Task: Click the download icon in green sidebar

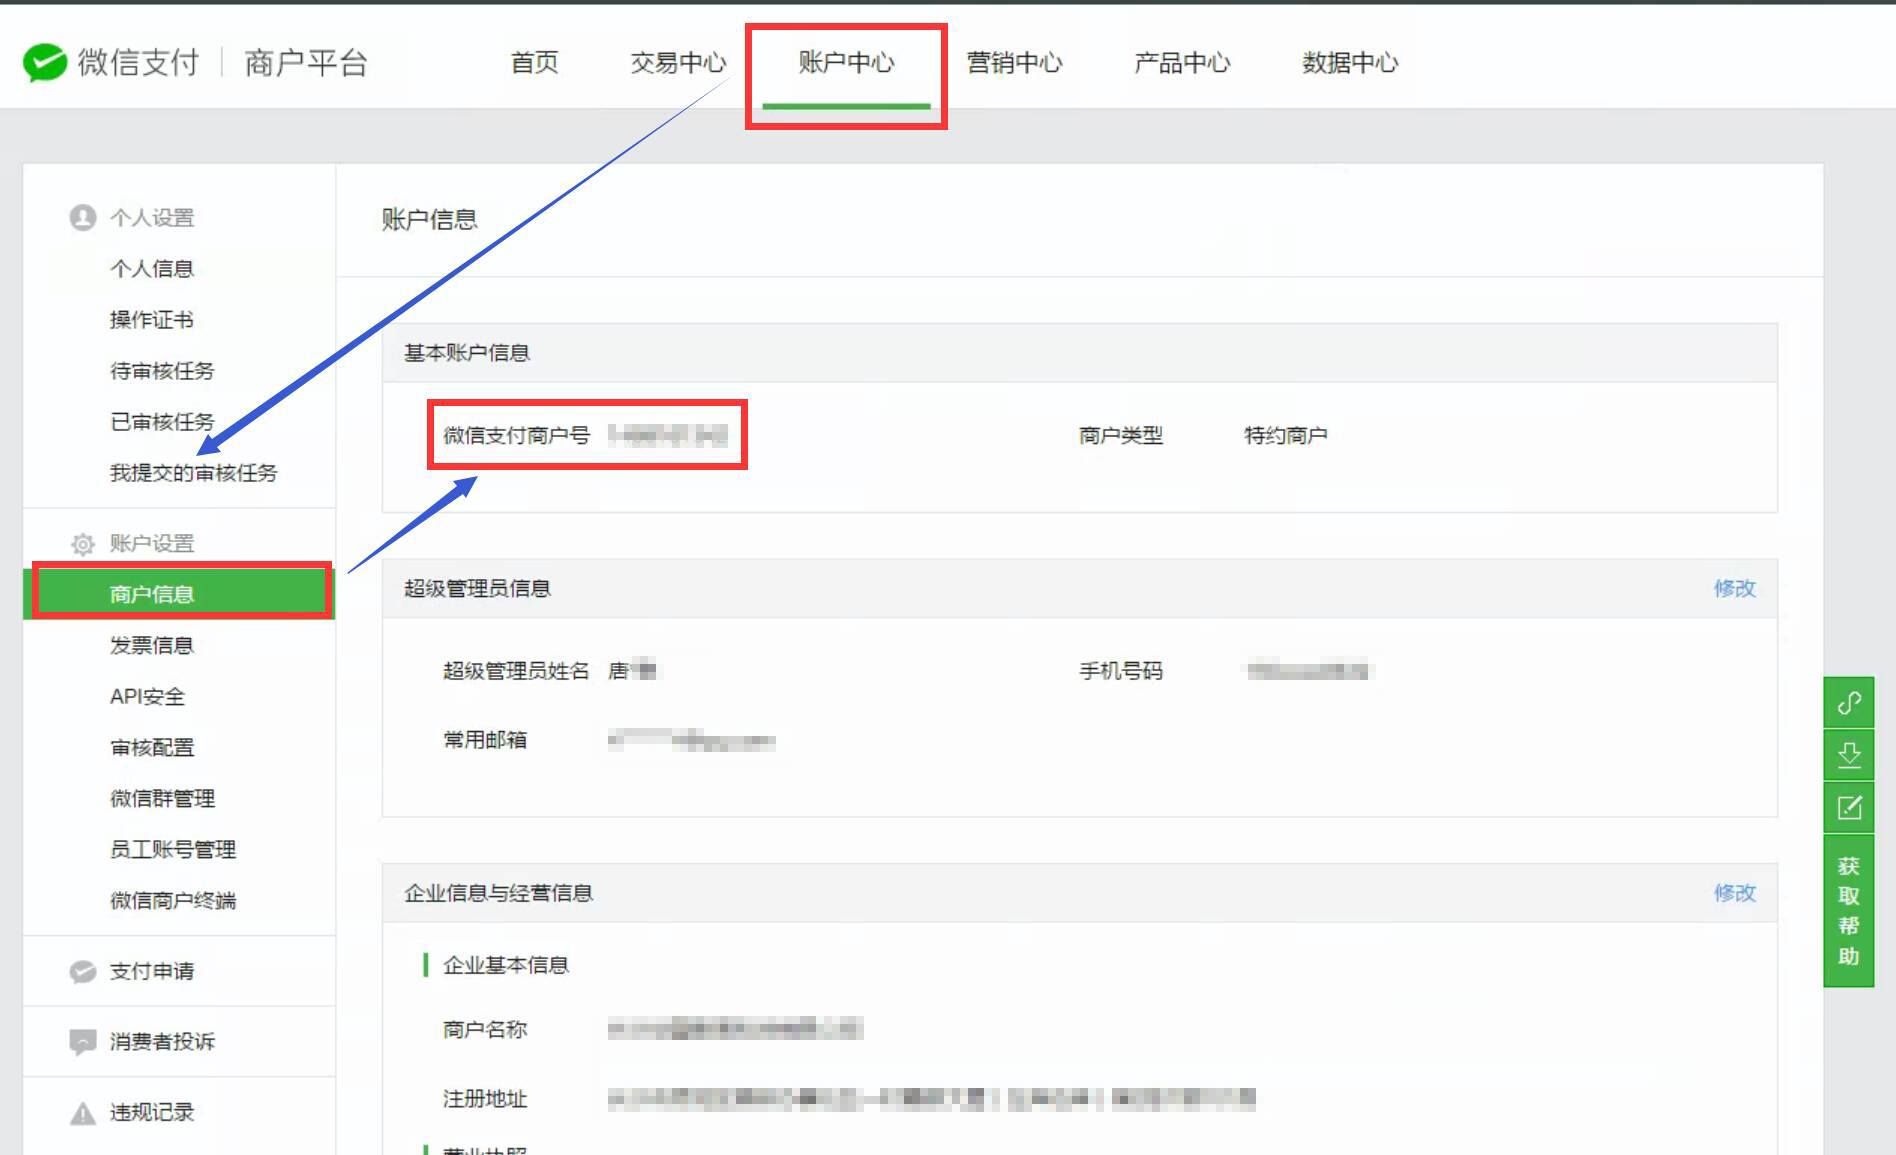Action: (x=1849, y=755)
